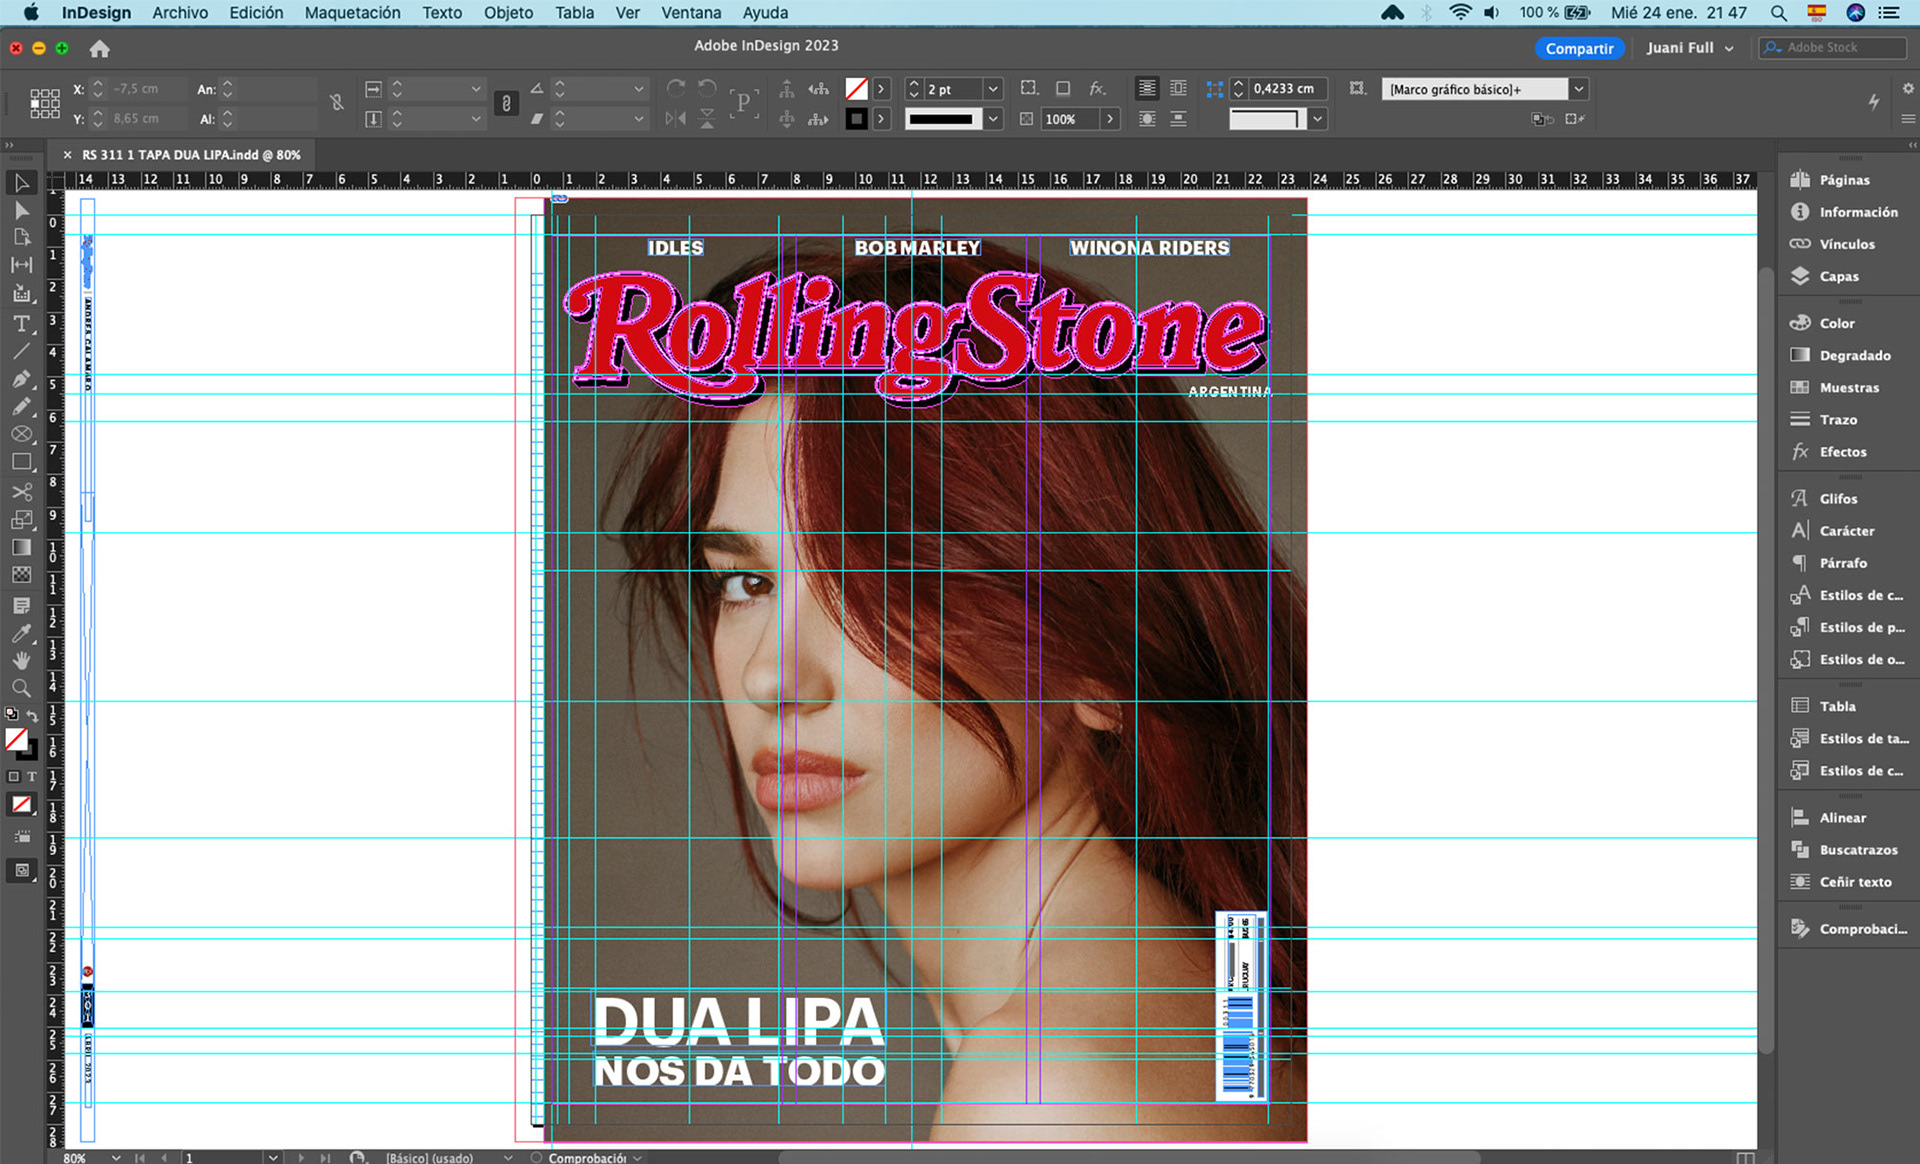The width and height of the screenshot is (1920, 1164).
Task: Open the Marco gráfico básico style dropdown
Action: [1578, 89]
